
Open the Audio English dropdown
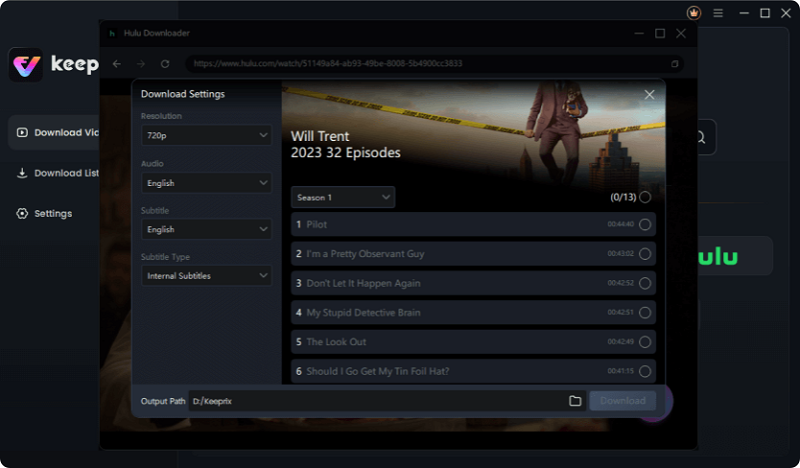click(x=206, y=183)
